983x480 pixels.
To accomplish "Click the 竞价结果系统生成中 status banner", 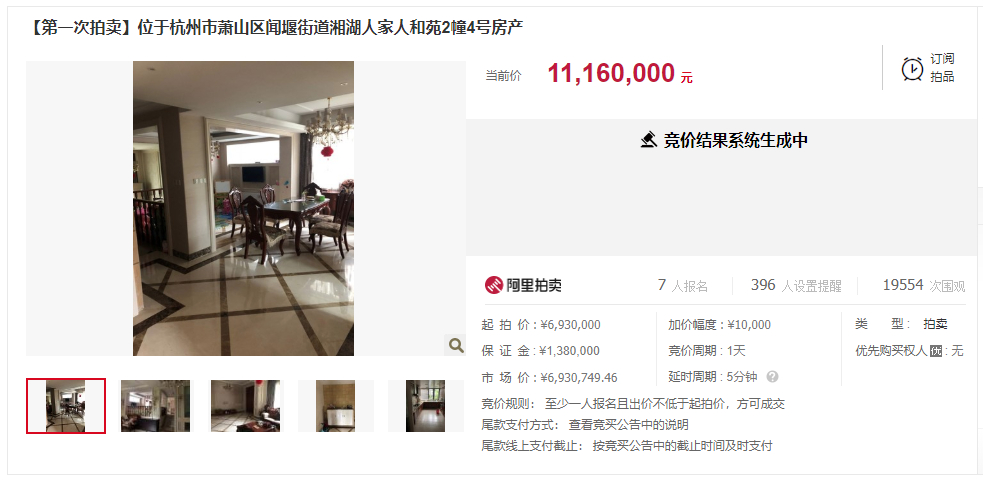I will point(724,140).
